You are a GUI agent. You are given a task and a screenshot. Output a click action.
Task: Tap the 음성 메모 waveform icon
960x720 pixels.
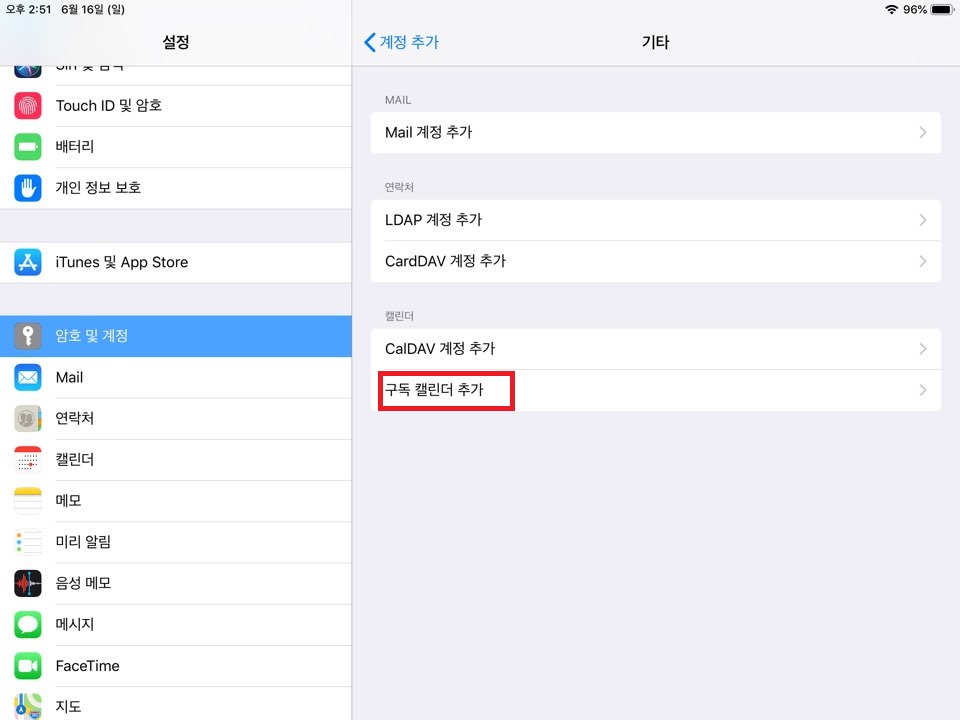click(x=28, y=583)
